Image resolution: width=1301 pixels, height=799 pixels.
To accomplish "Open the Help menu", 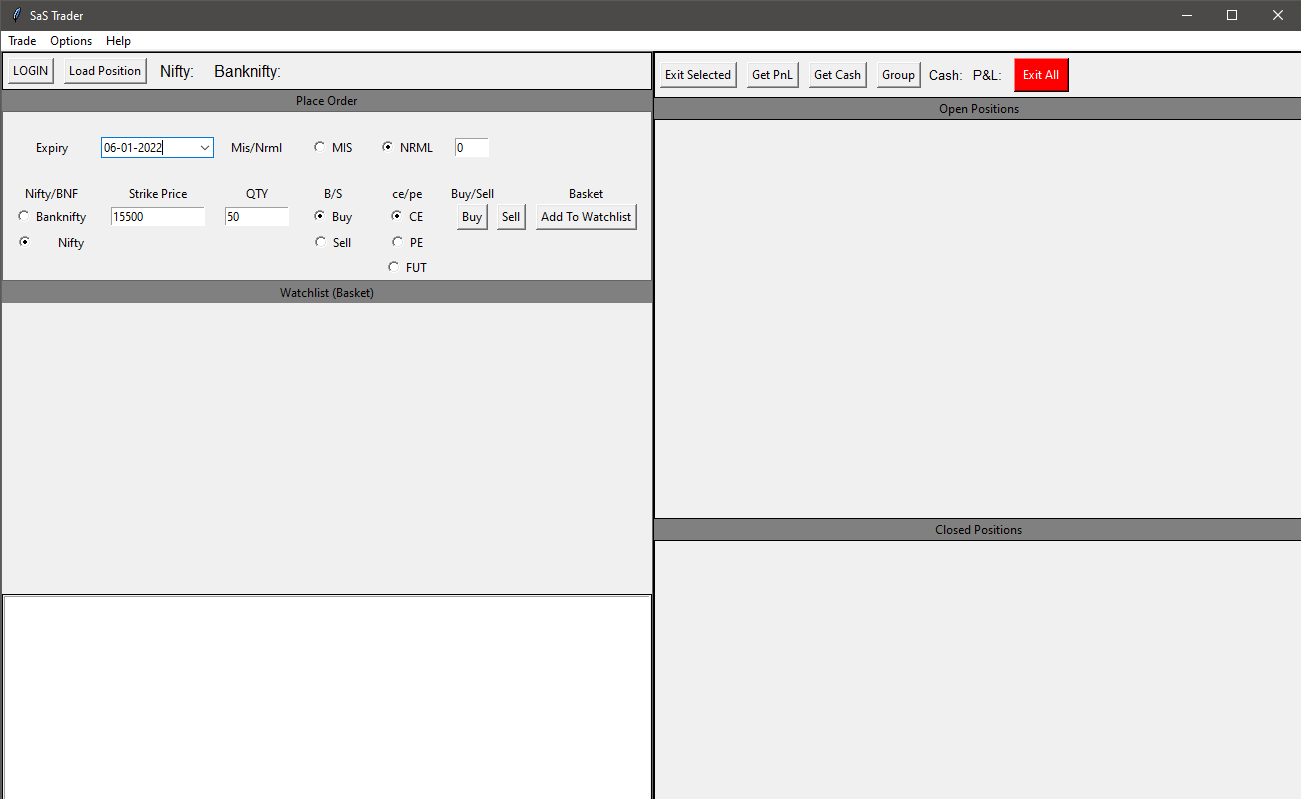I will [x=118, y=41].
